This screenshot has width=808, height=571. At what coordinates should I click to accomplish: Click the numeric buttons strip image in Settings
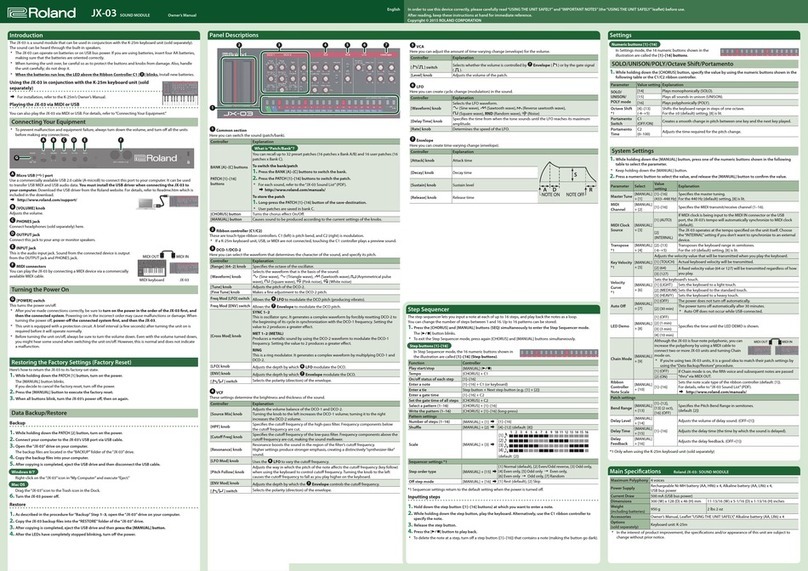[x=759, y=52]
